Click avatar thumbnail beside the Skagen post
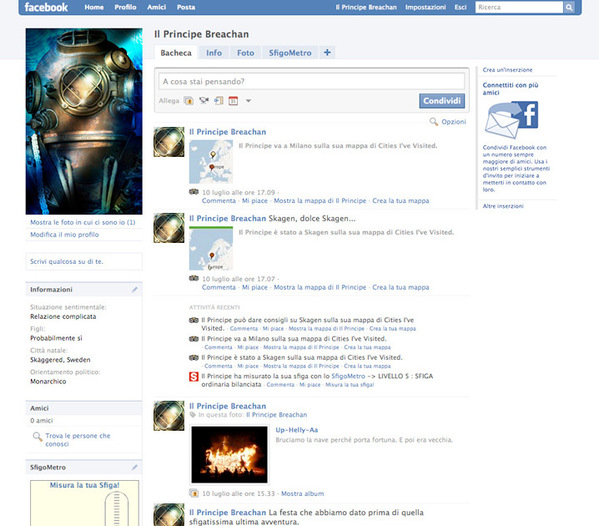The image size is (599, 526). (x=169, y=228)
